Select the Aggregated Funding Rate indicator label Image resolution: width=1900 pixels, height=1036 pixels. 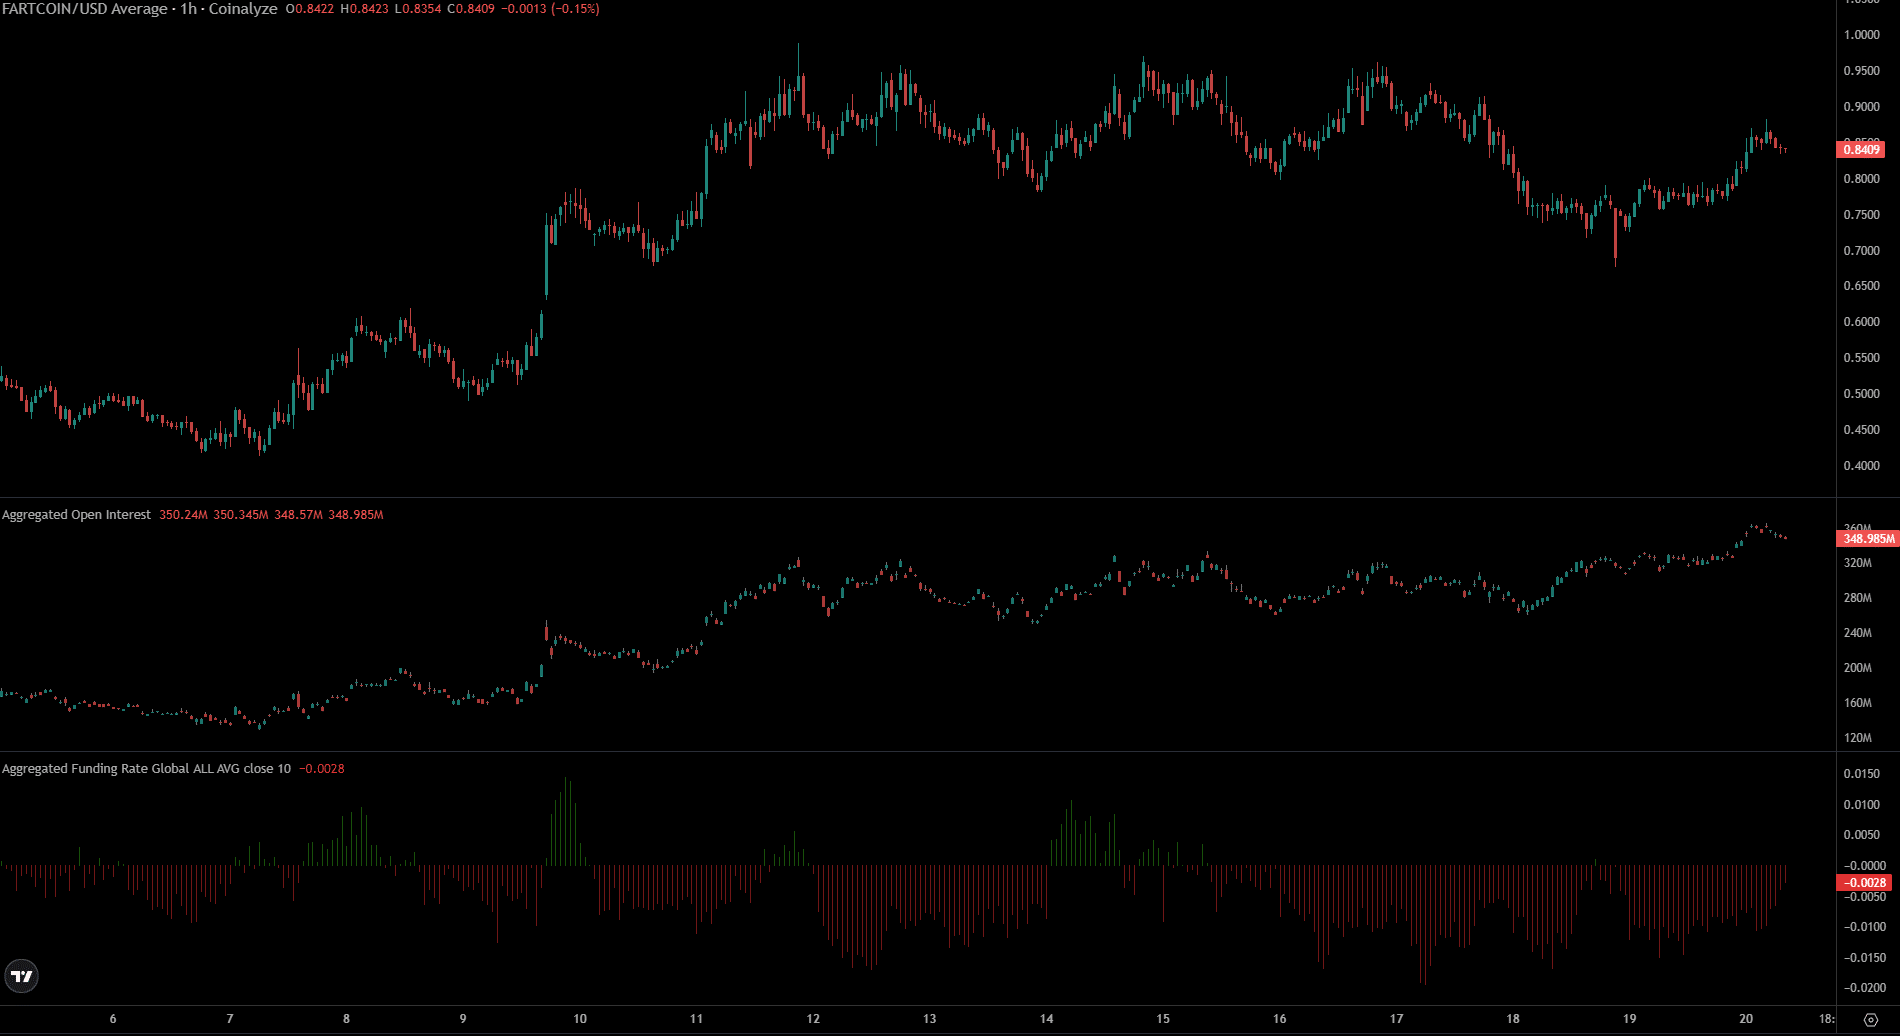pos(146,769)
